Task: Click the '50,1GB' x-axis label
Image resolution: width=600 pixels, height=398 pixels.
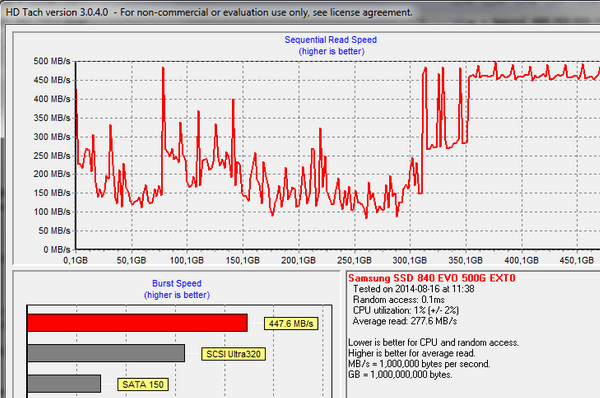Action: click(x=131, y=261)
